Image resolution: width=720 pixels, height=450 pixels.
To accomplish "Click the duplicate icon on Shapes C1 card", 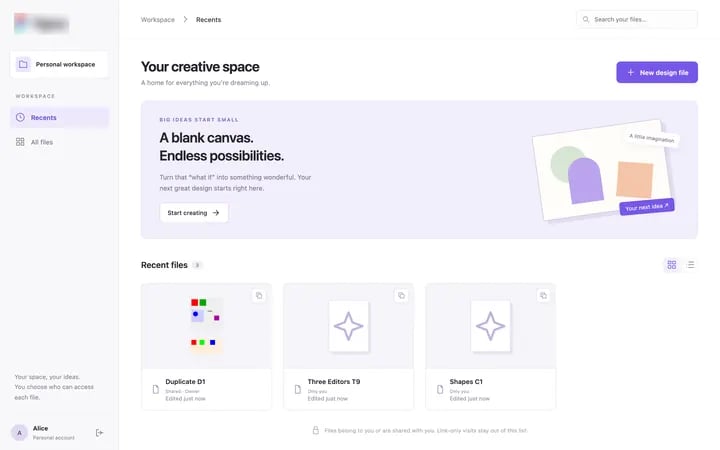I will (543, 295).
